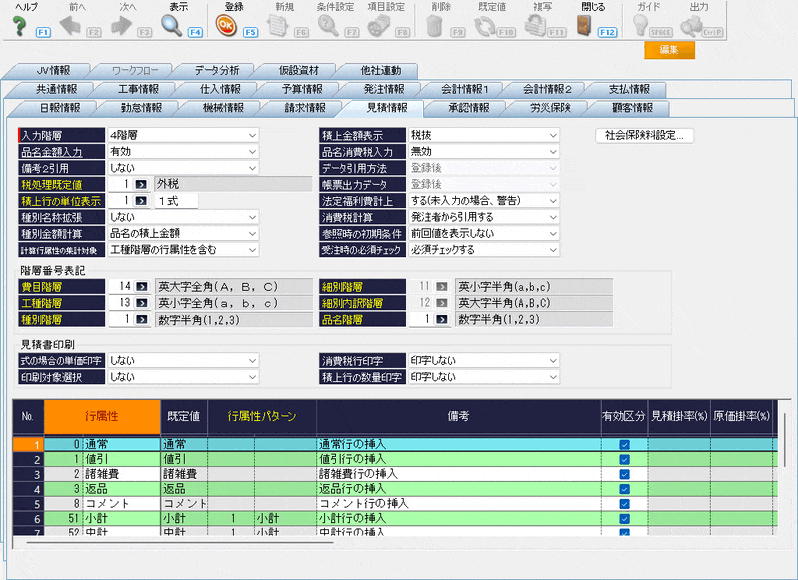Toggle 有効区分 checkbox in 通常 row

(x=624, y=444)
